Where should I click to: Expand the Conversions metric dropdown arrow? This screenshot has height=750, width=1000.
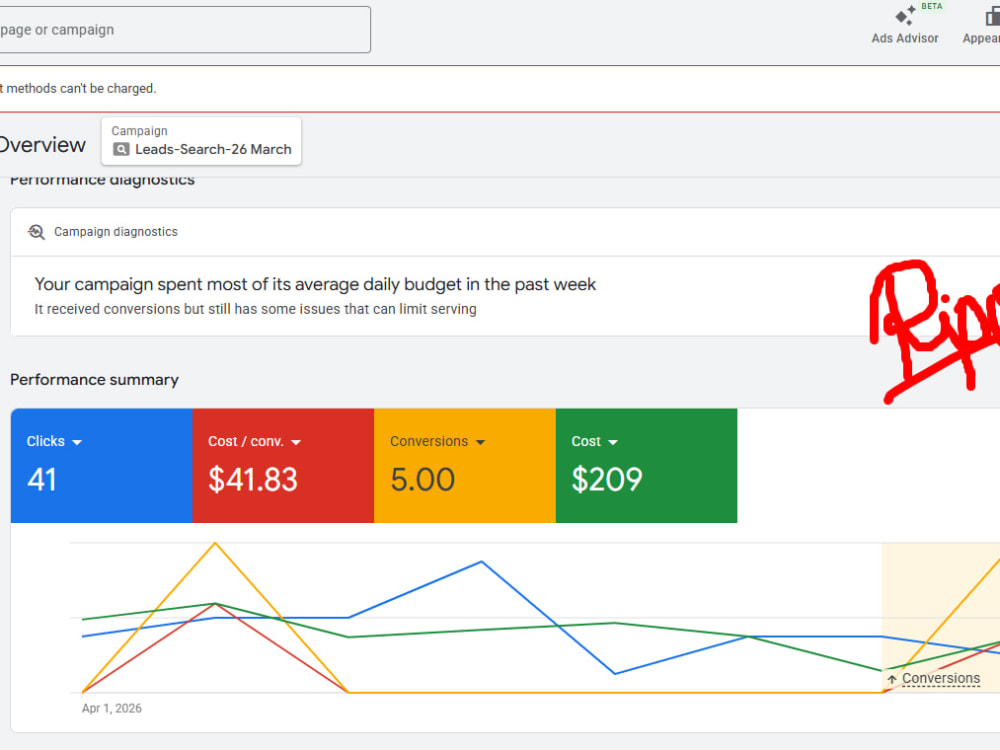tap(481, 442)
